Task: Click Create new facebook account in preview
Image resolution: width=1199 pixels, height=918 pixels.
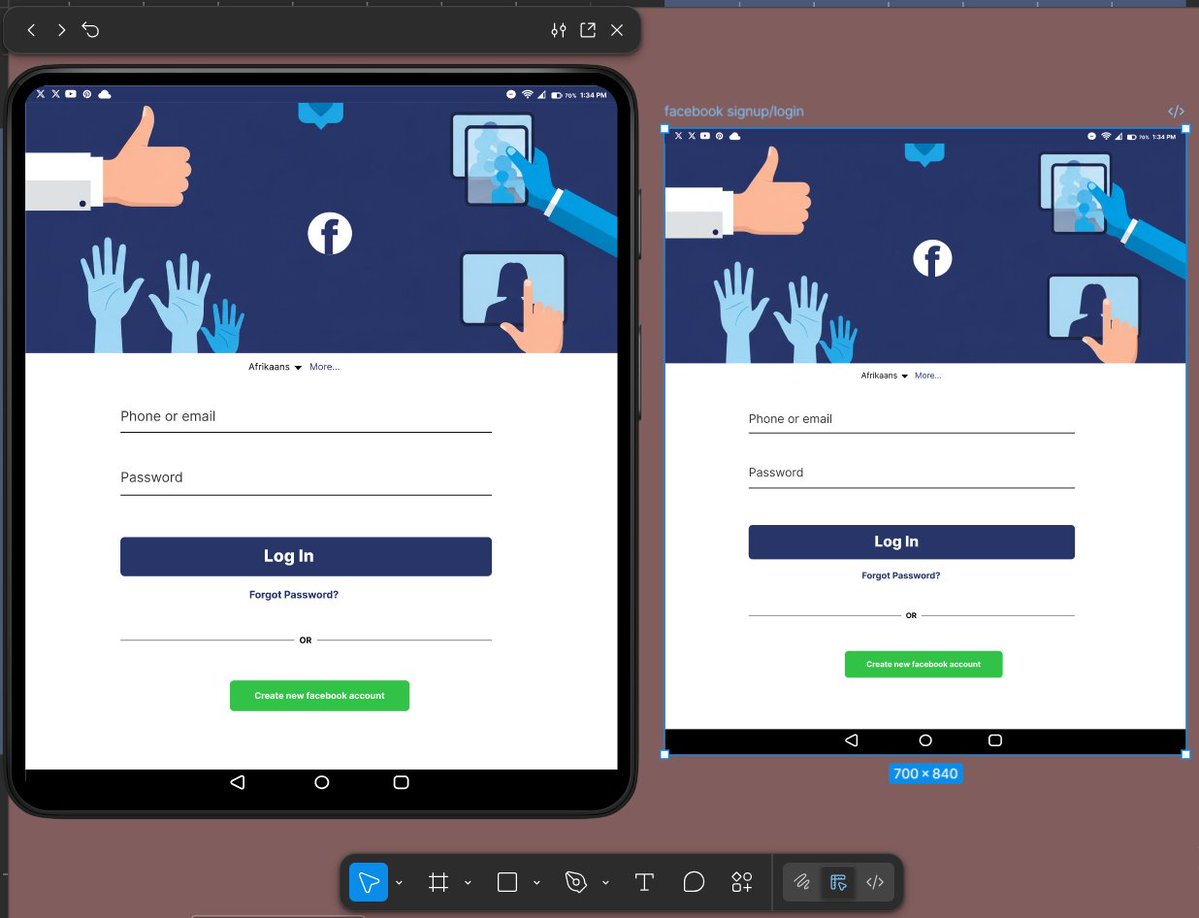Action: pos(320,696)
